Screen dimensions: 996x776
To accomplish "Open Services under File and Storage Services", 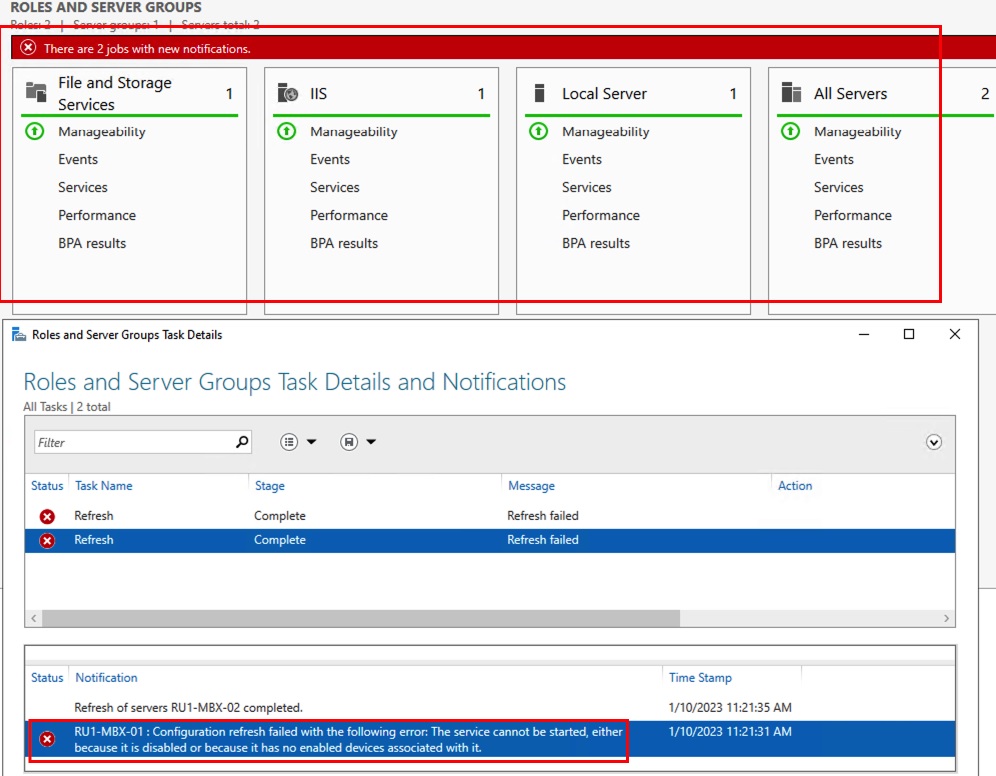I will [83, 187].
